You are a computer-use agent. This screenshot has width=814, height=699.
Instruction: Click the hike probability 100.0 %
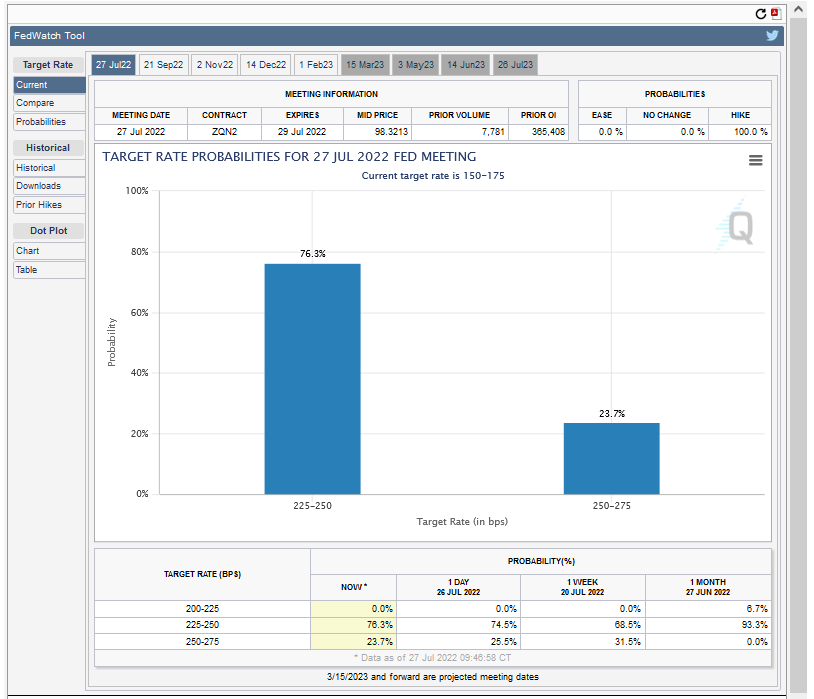751,132
